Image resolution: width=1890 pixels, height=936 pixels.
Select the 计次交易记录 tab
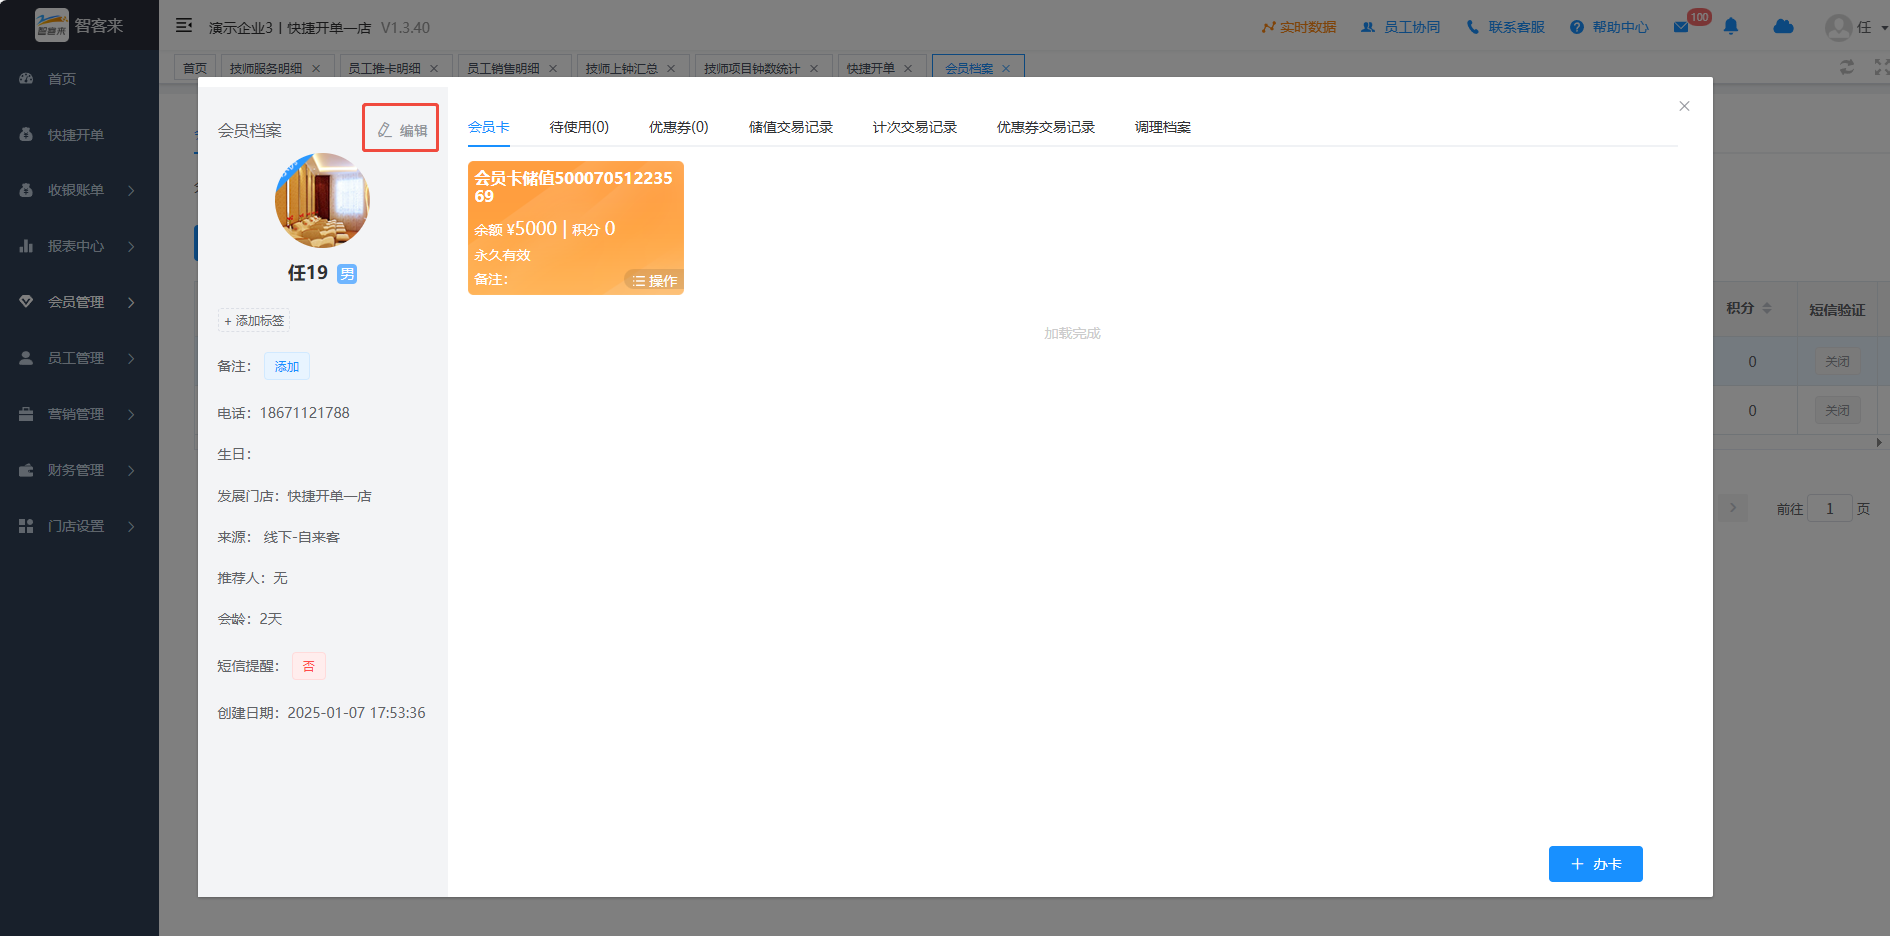tap(915, 127)
